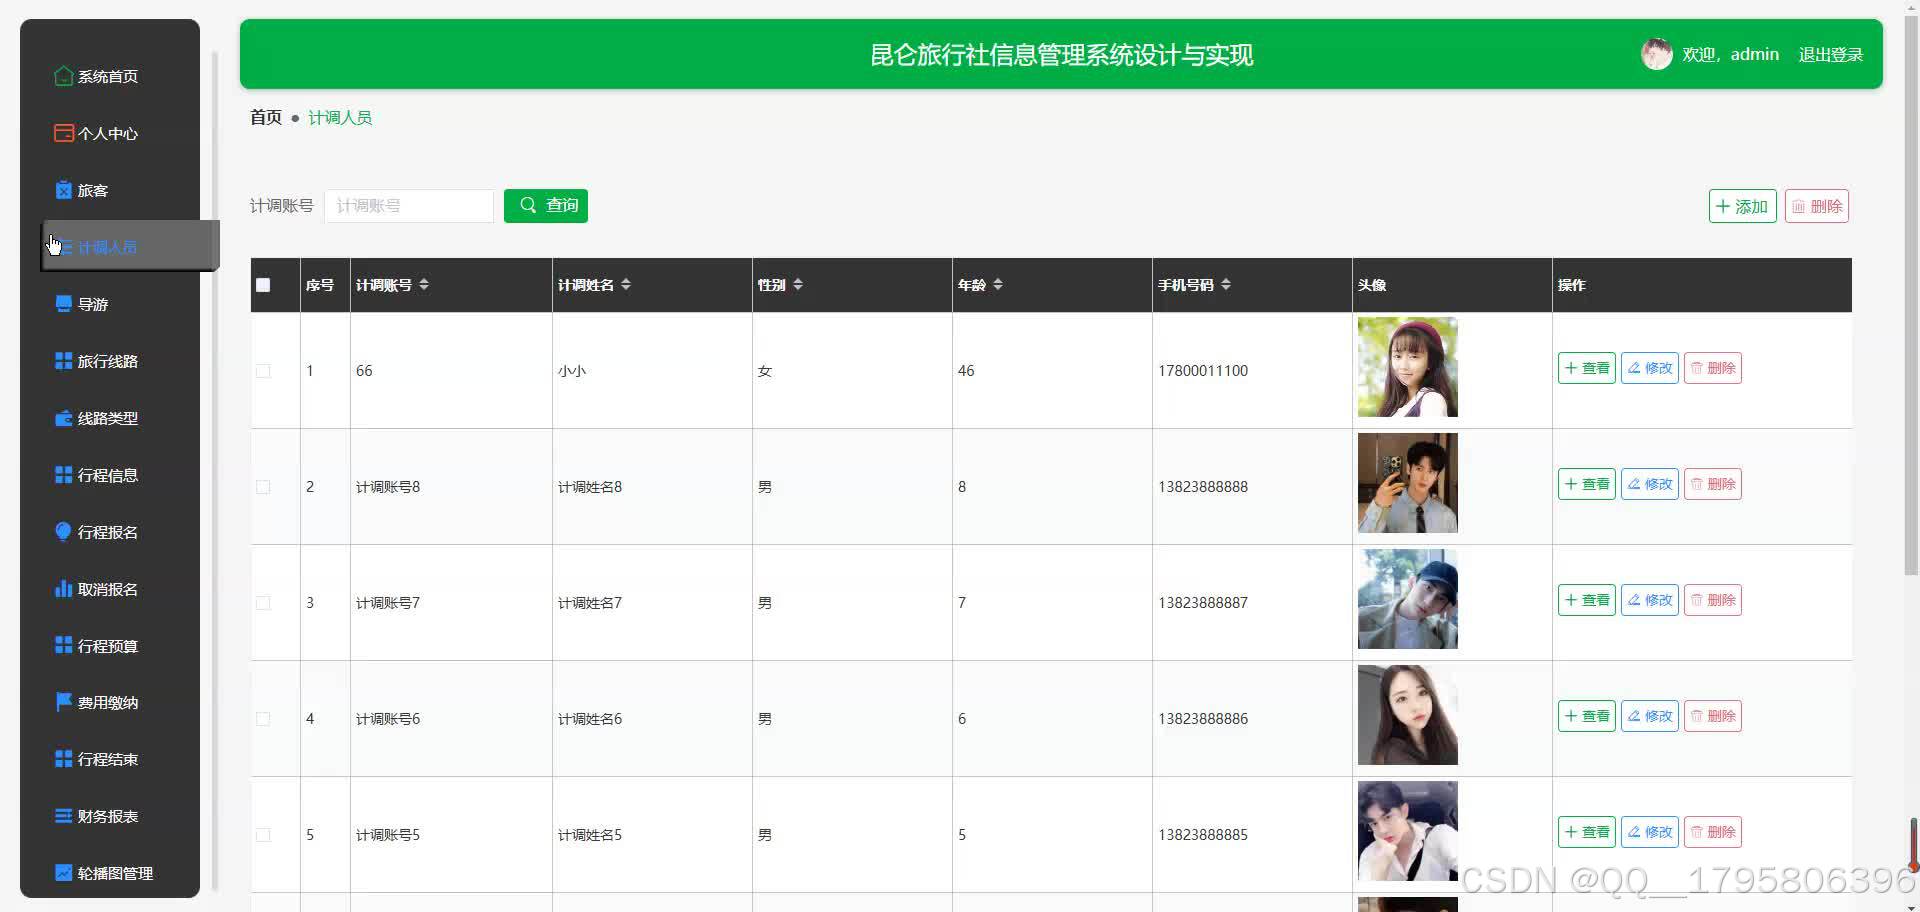Click the avatar thumbnail of row 计调账号6
1920x912 pixels.
pyautogui.click(x=1408, y=715)
